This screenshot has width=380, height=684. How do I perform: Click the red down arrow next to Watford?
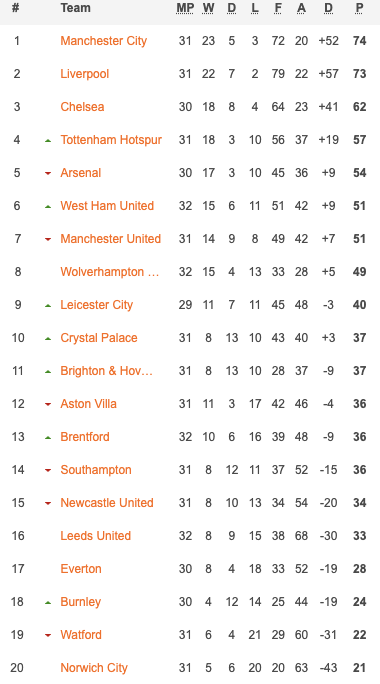click(x=48, y=635)
